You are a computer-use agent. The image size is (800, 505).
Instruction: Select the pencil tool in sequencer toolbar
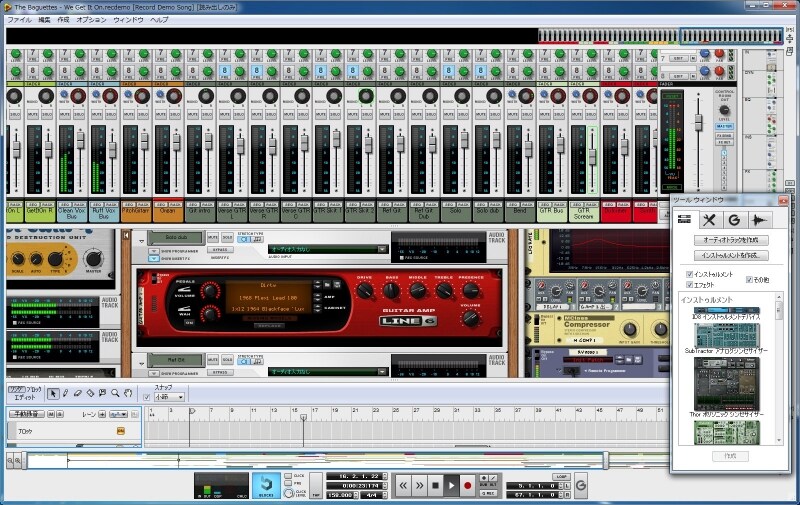66,393
